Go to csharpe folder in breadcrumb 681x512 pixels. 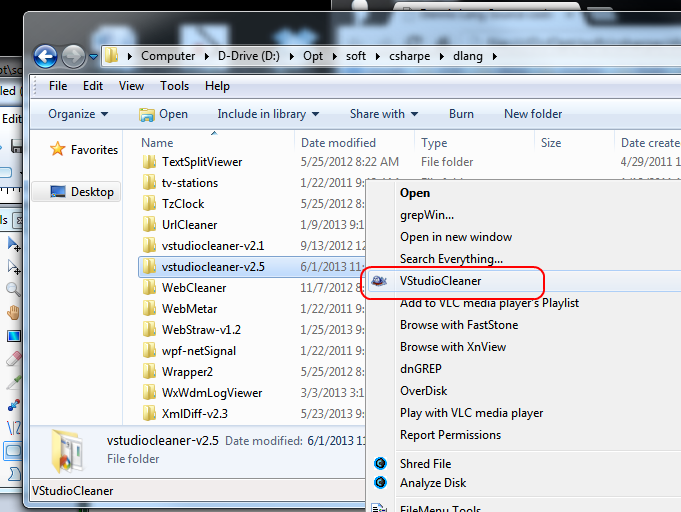pos(410,56)
